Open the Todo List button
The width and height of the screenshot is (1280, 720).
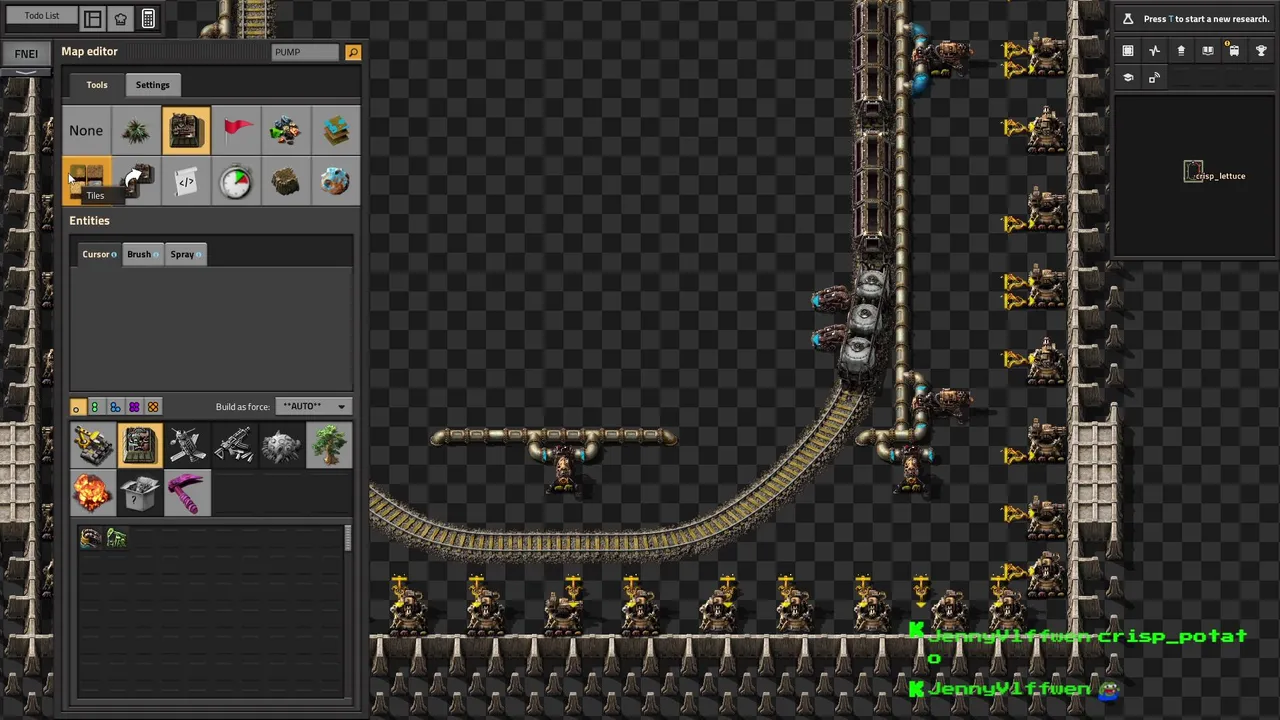click(41, 16)
